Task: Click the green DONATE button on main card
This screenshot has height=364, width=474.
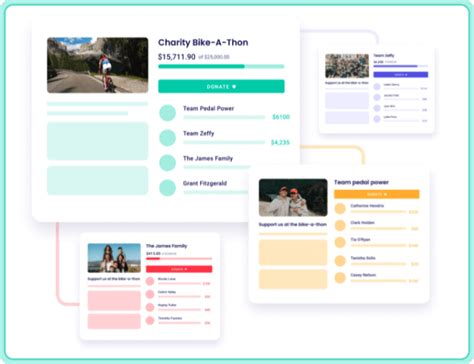Action: click(x=221, y=86)
